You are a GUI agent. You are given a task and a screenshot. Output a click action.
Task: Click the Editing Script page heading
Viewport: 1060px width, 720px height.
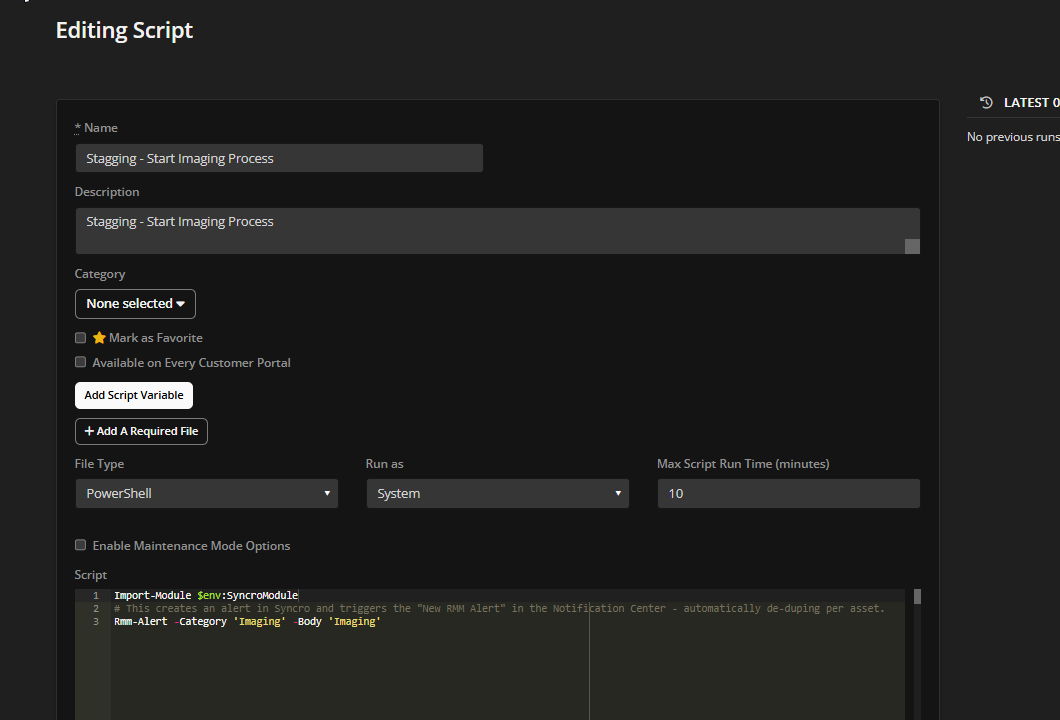tap(124, 30)
